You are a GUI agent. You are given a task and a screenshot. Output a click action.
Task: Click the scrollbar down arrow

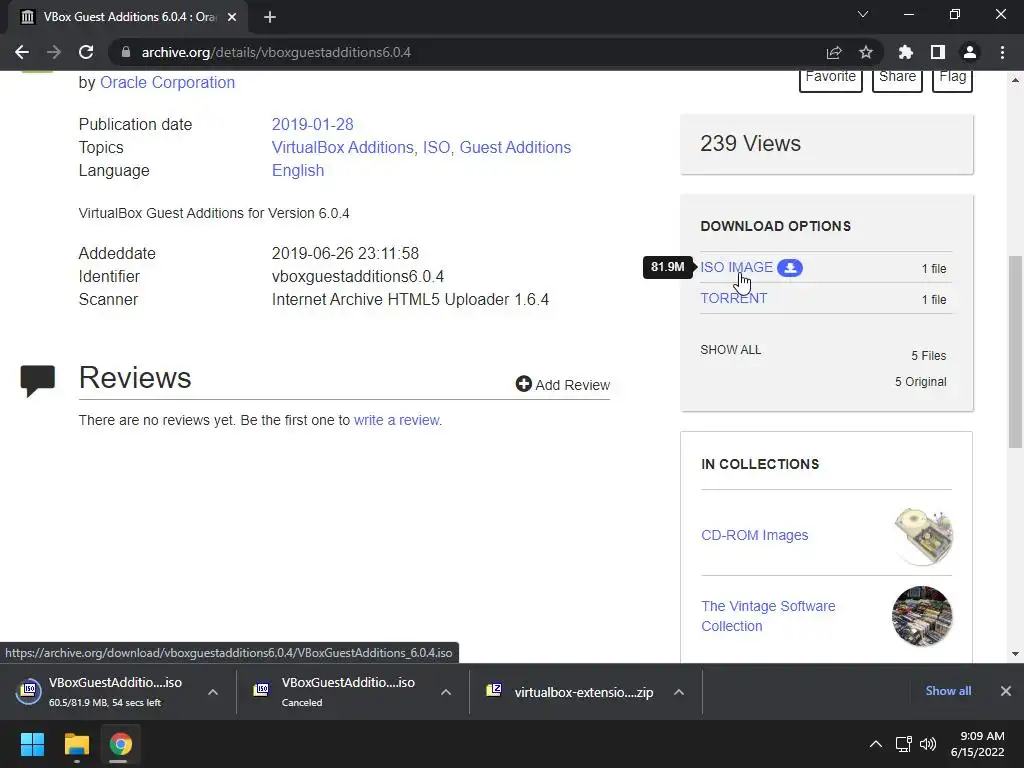pyautogui.click(x=1015, y=654)
